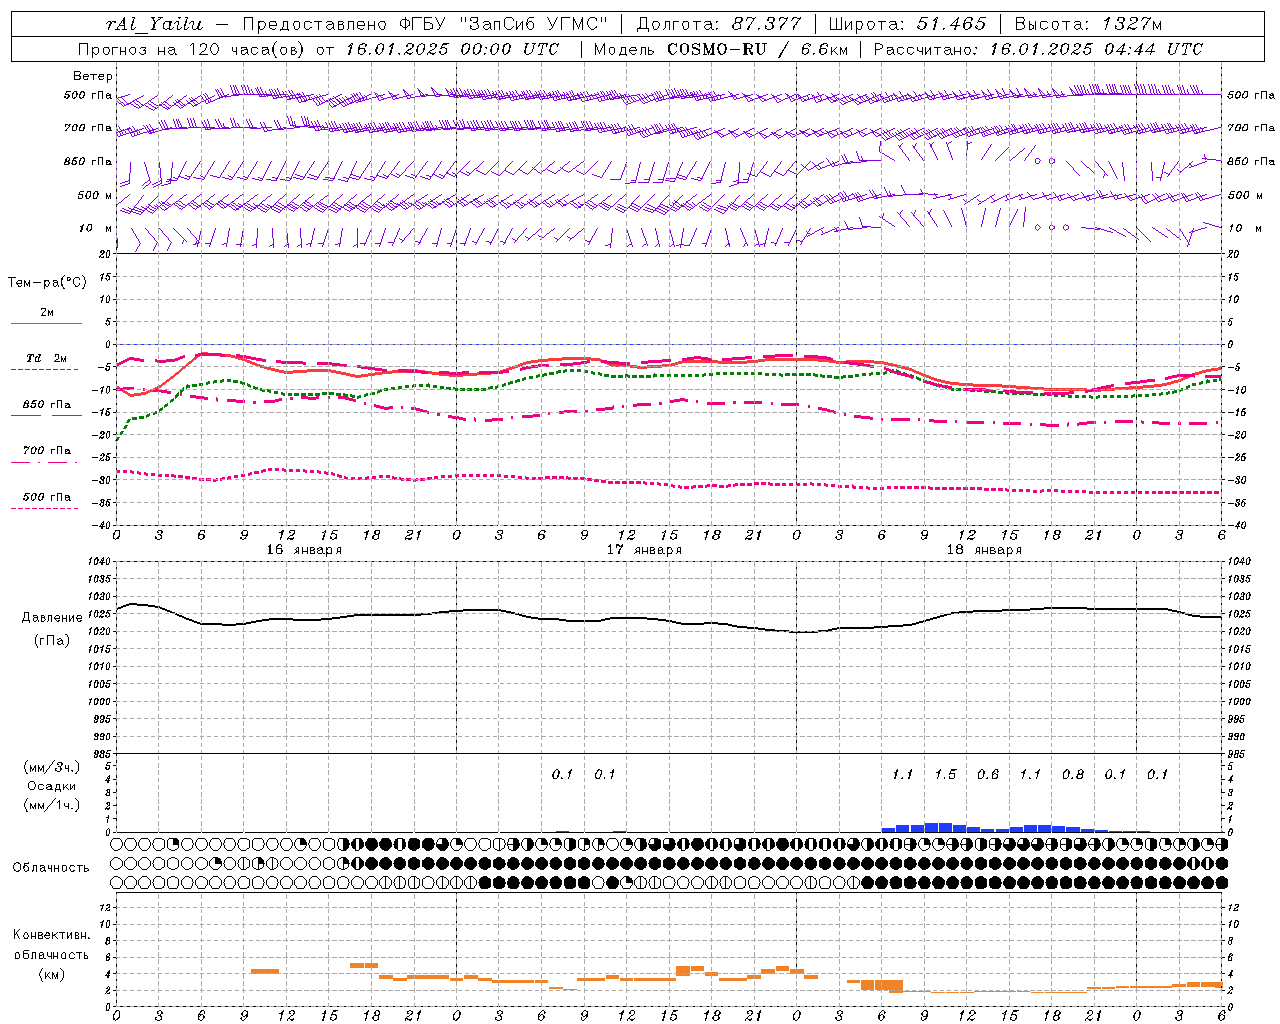Click the 0.8 precipitation amount value
Screen dimensions: 1280x1024
[x=1073, y=775]
